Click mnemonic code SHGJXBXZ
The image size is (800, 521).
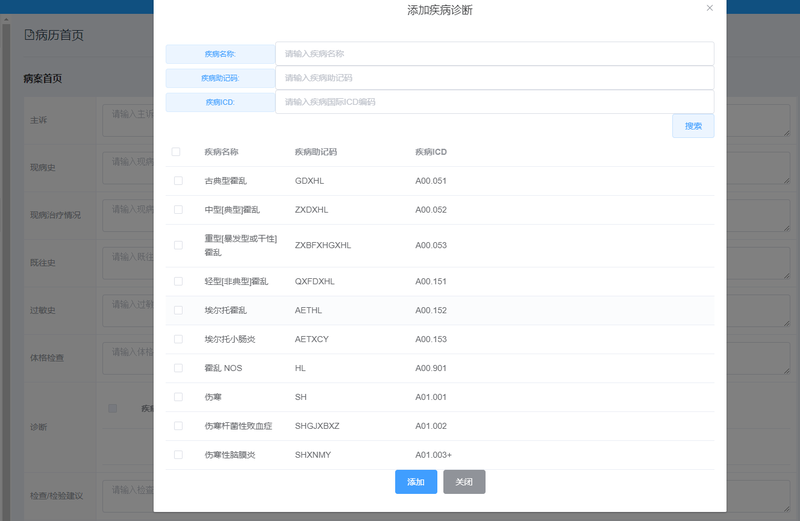coord(317,426)
